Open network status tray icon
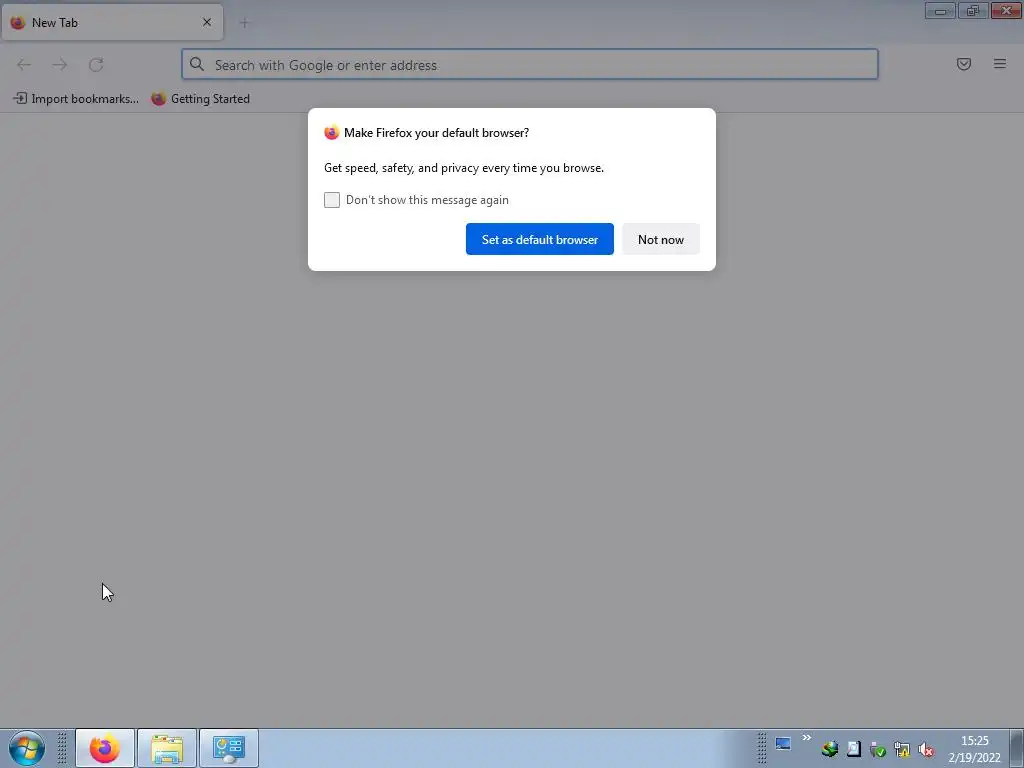 point(902,749)
